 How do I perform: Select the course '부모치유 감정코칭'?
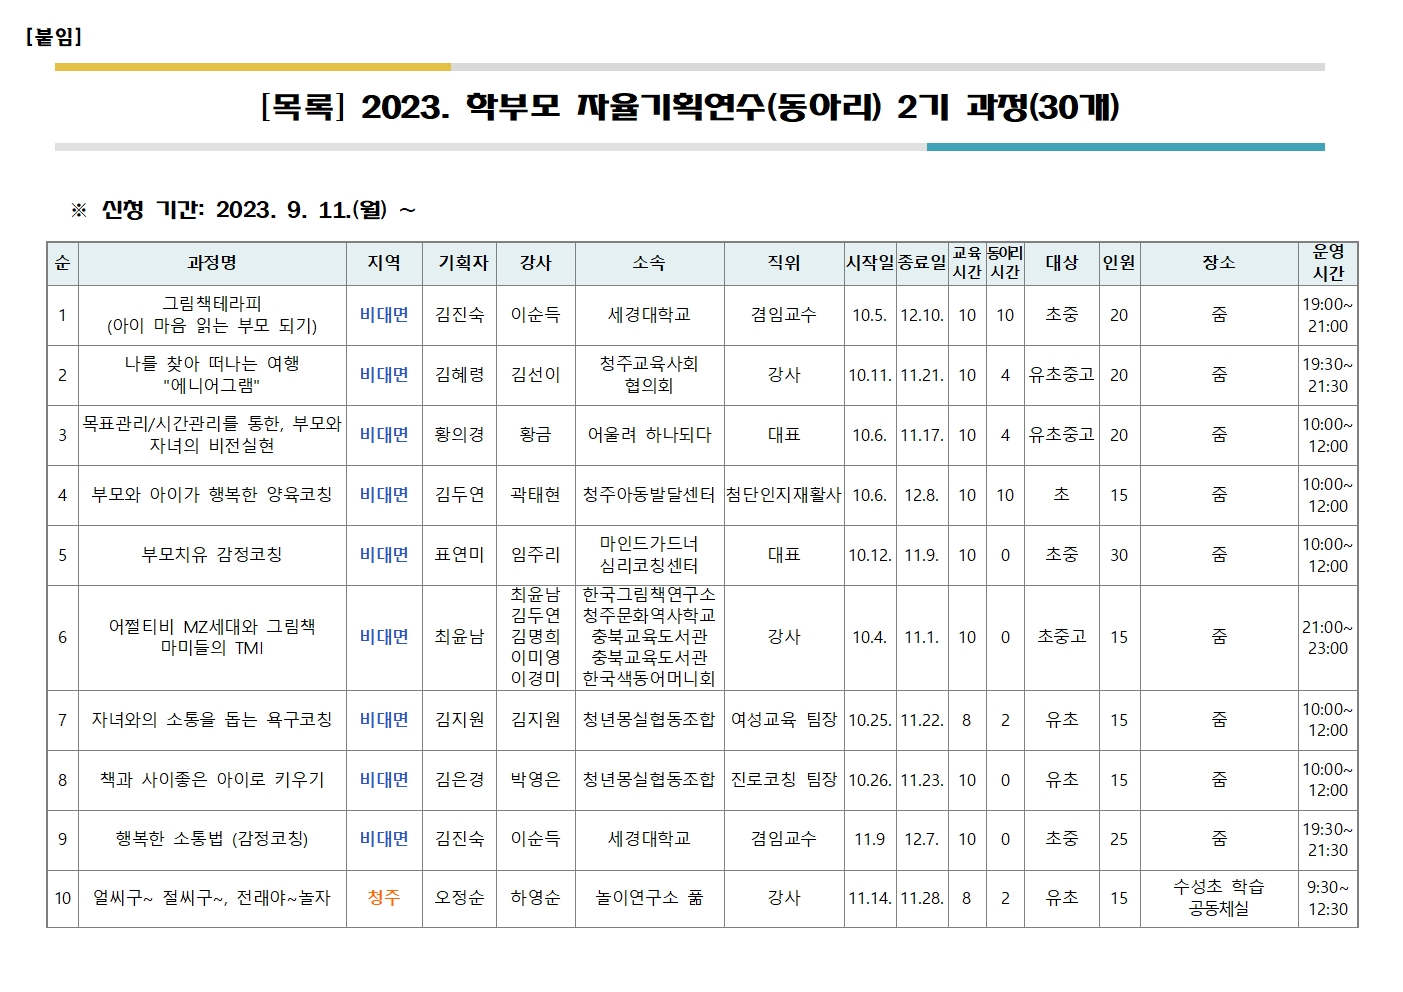tap(212, 555)
